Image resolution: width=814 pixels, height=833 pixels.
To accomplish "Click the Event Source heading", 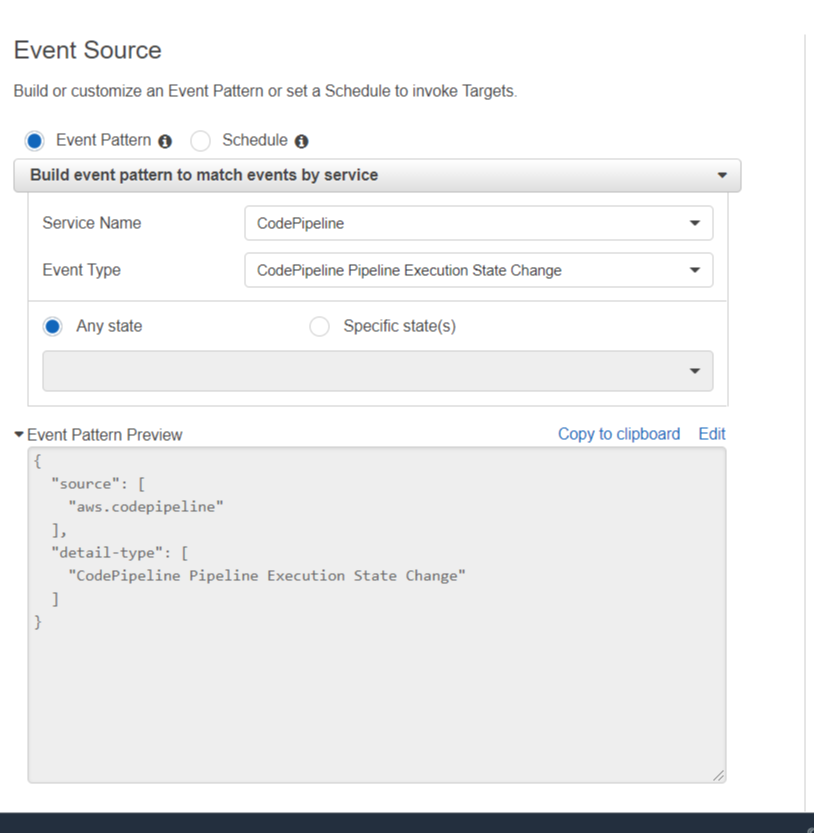I will [88, 50].
